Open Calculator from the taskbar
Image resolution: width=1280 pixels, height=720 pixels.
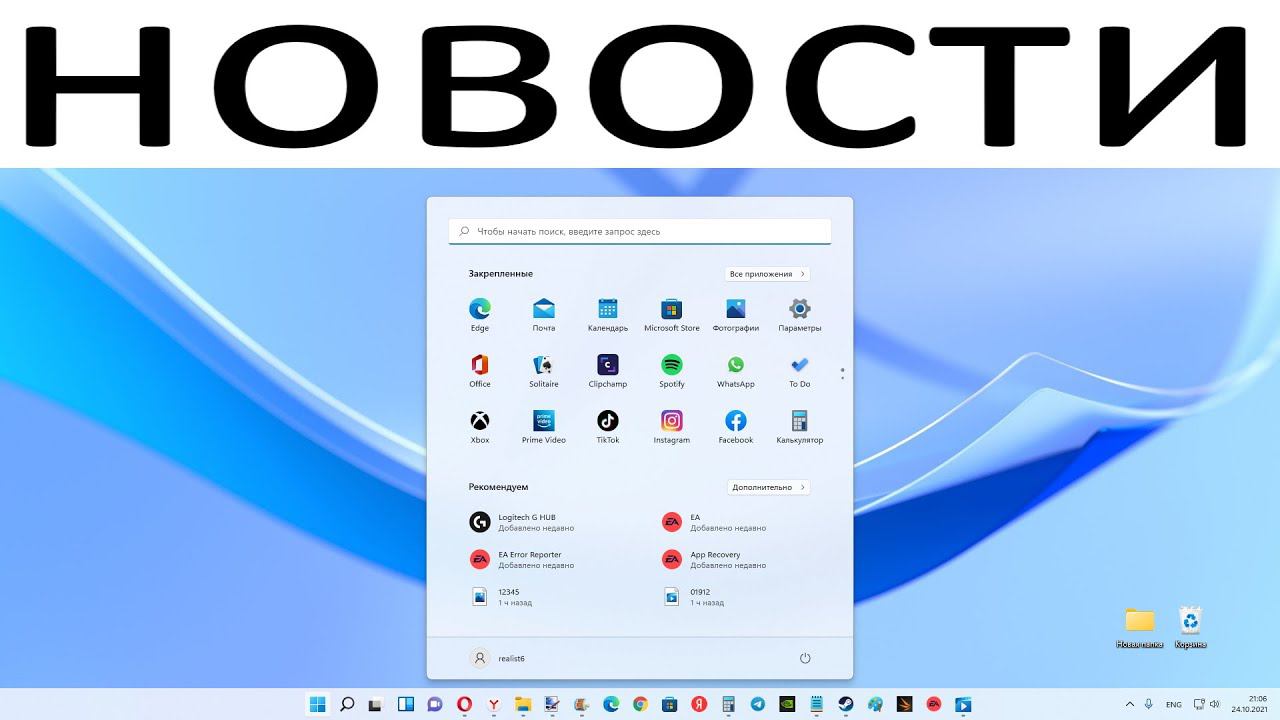[x=728, y=704]
